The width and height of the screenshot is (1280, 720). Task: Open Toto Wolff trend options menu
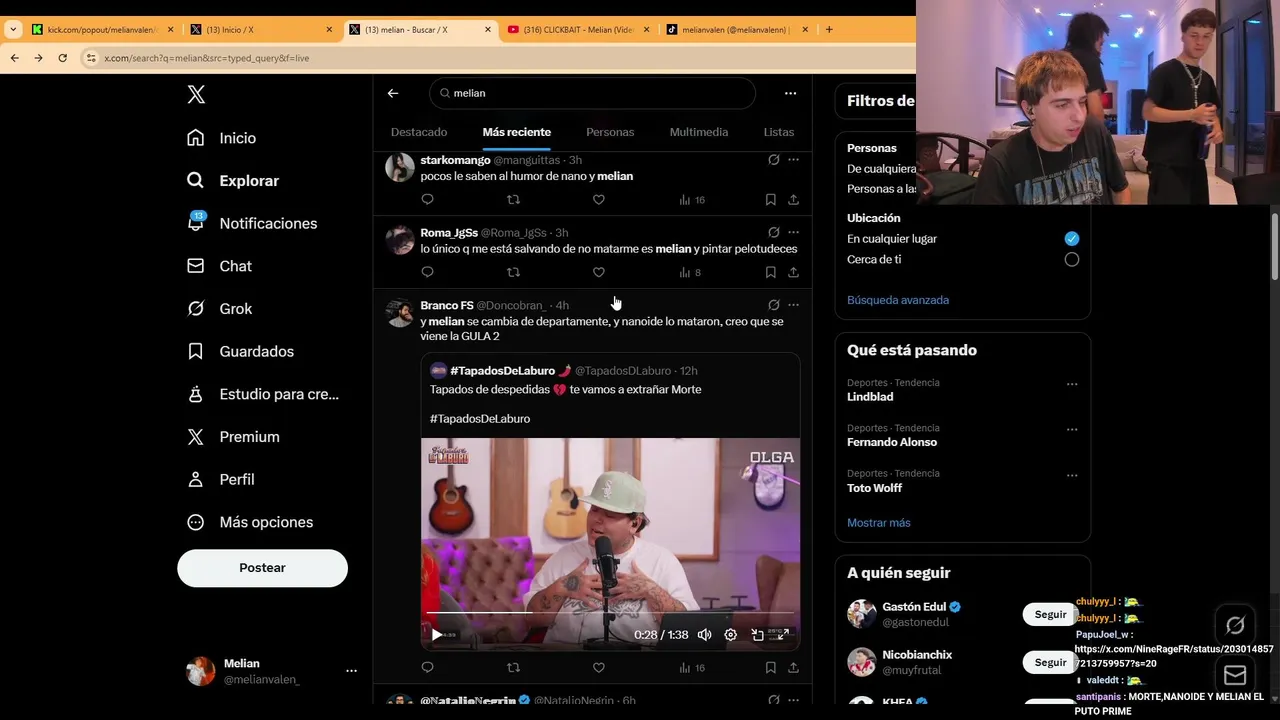coord(1071,475)
